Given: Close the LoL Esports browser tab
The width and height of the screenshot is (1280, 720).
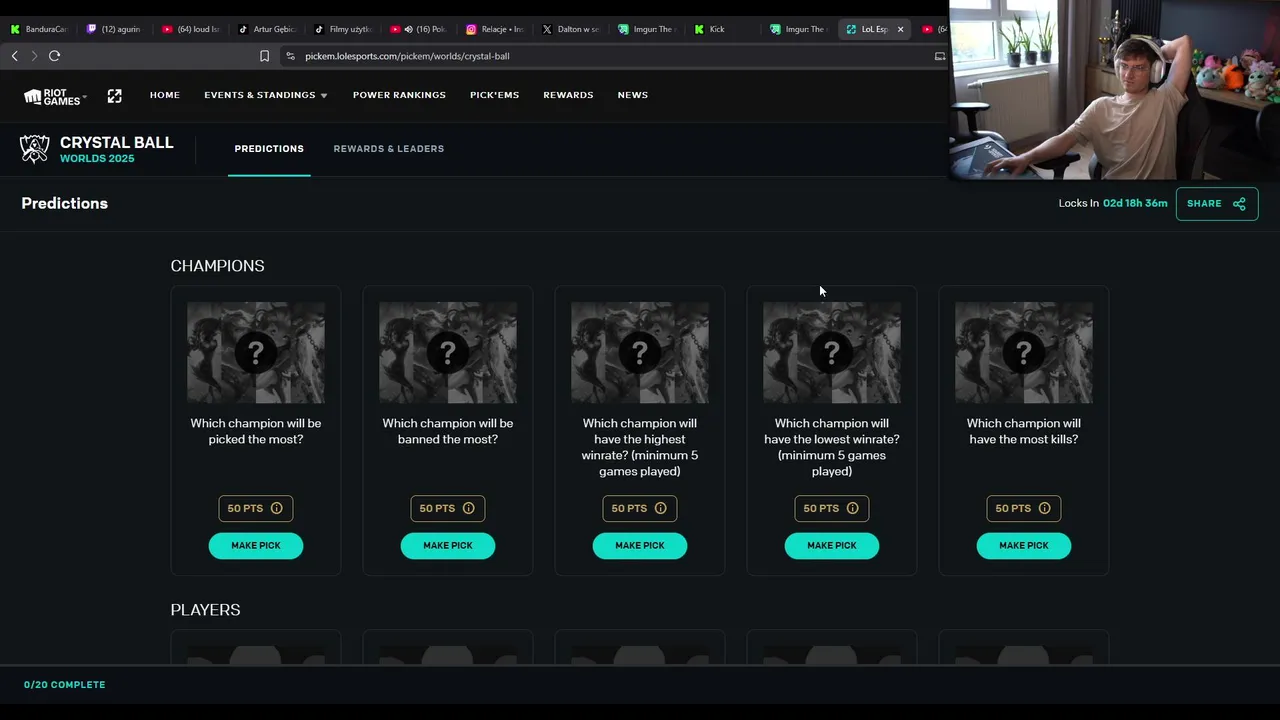Looking at the screenshot, I should click(900, 29).
